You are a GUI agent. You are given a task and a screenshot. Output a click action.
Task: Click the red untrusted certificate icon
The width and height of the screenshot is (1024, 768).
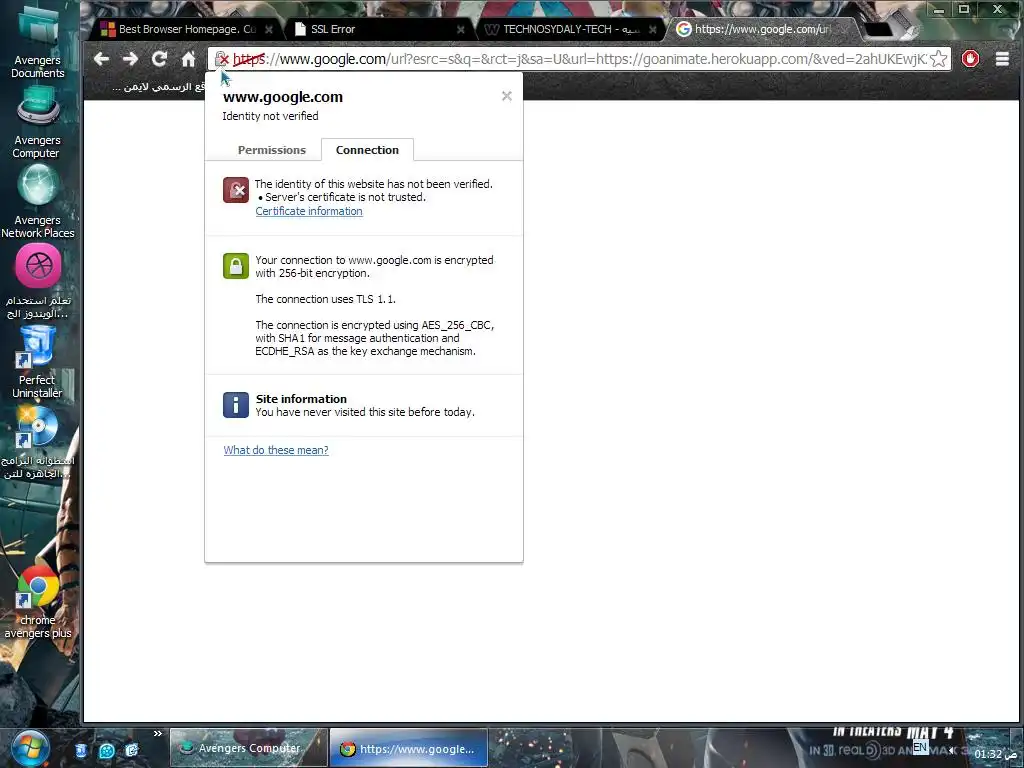tap(236, 190)
